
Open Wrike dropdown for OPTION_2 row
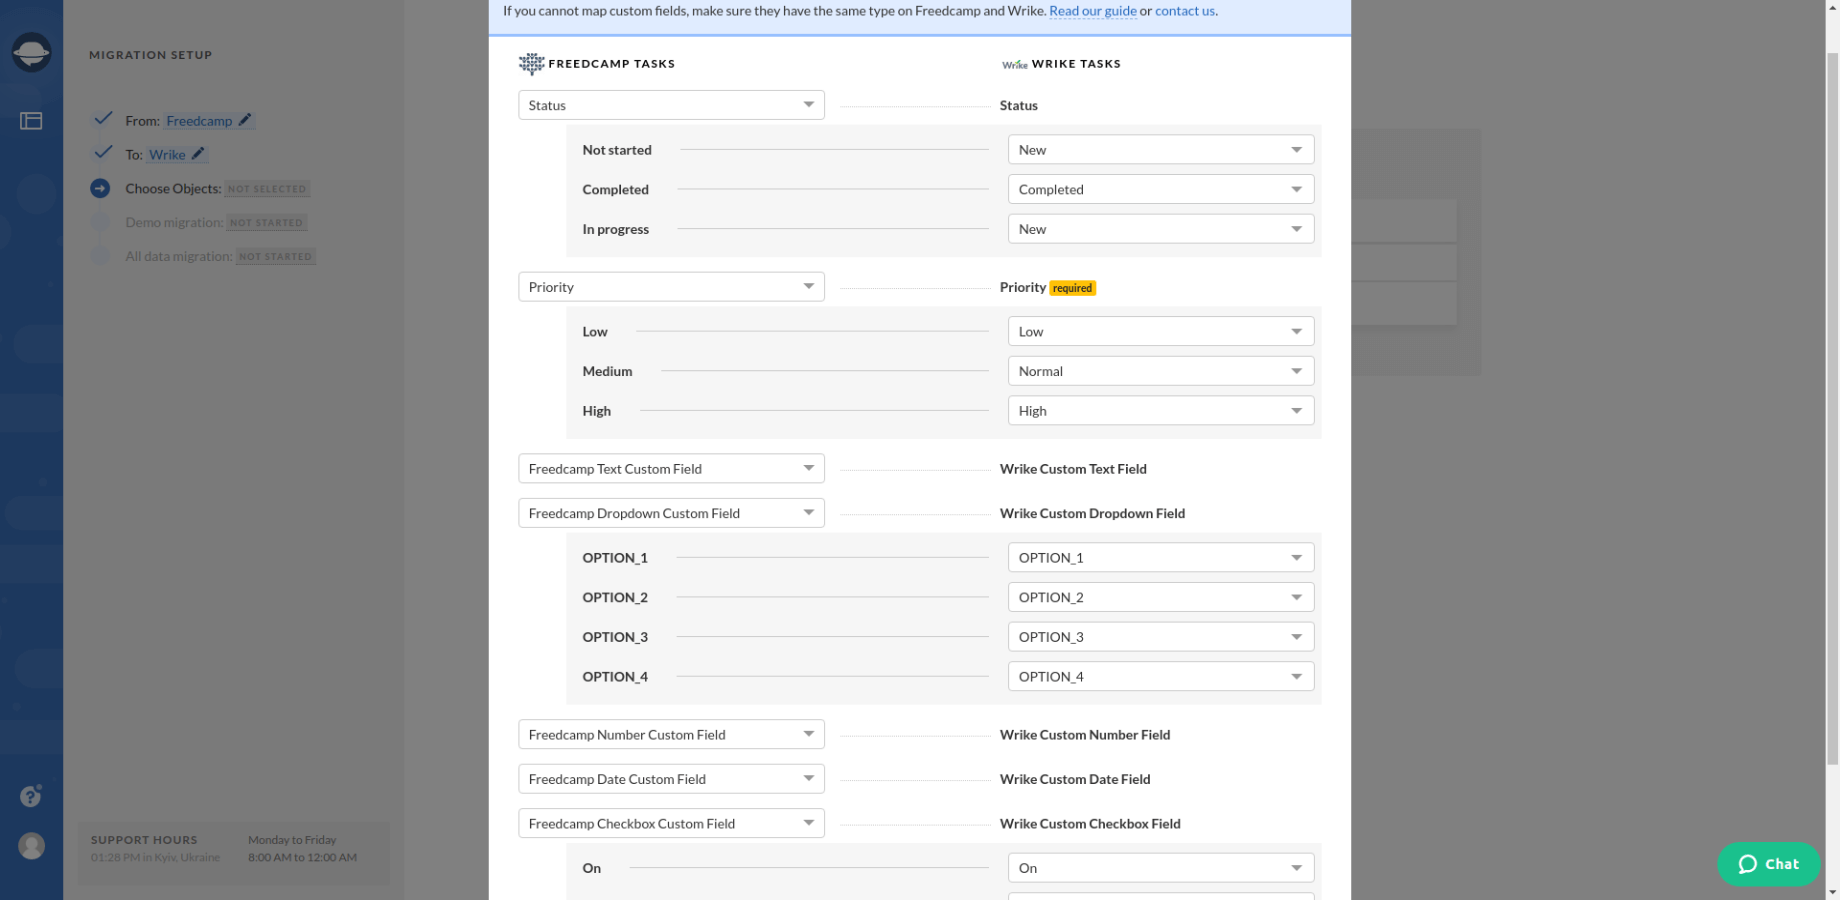1161,597
